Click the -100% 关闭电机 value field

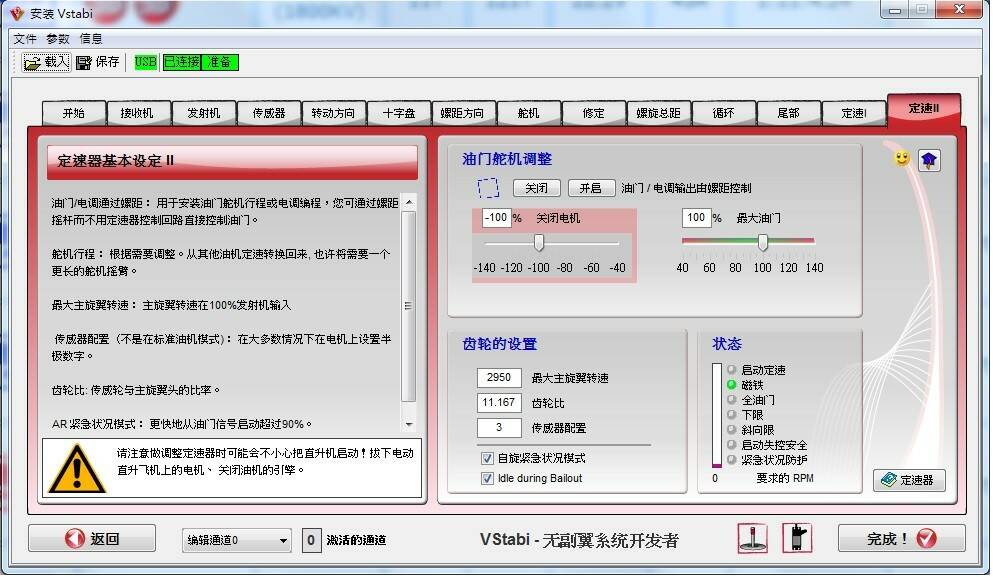496,218
